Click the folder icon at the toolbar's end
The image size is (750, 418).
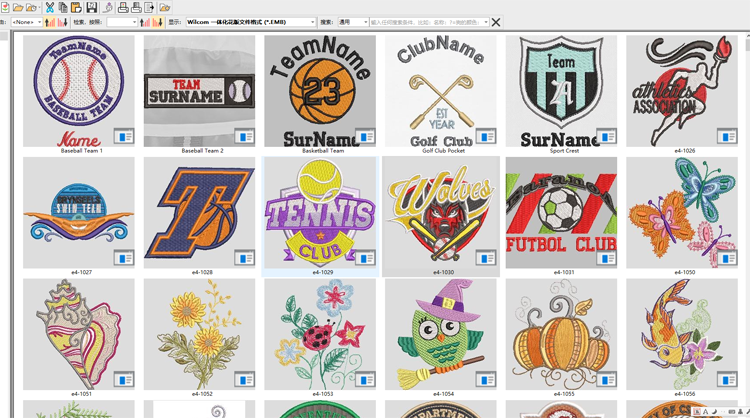tap(165, 8)
